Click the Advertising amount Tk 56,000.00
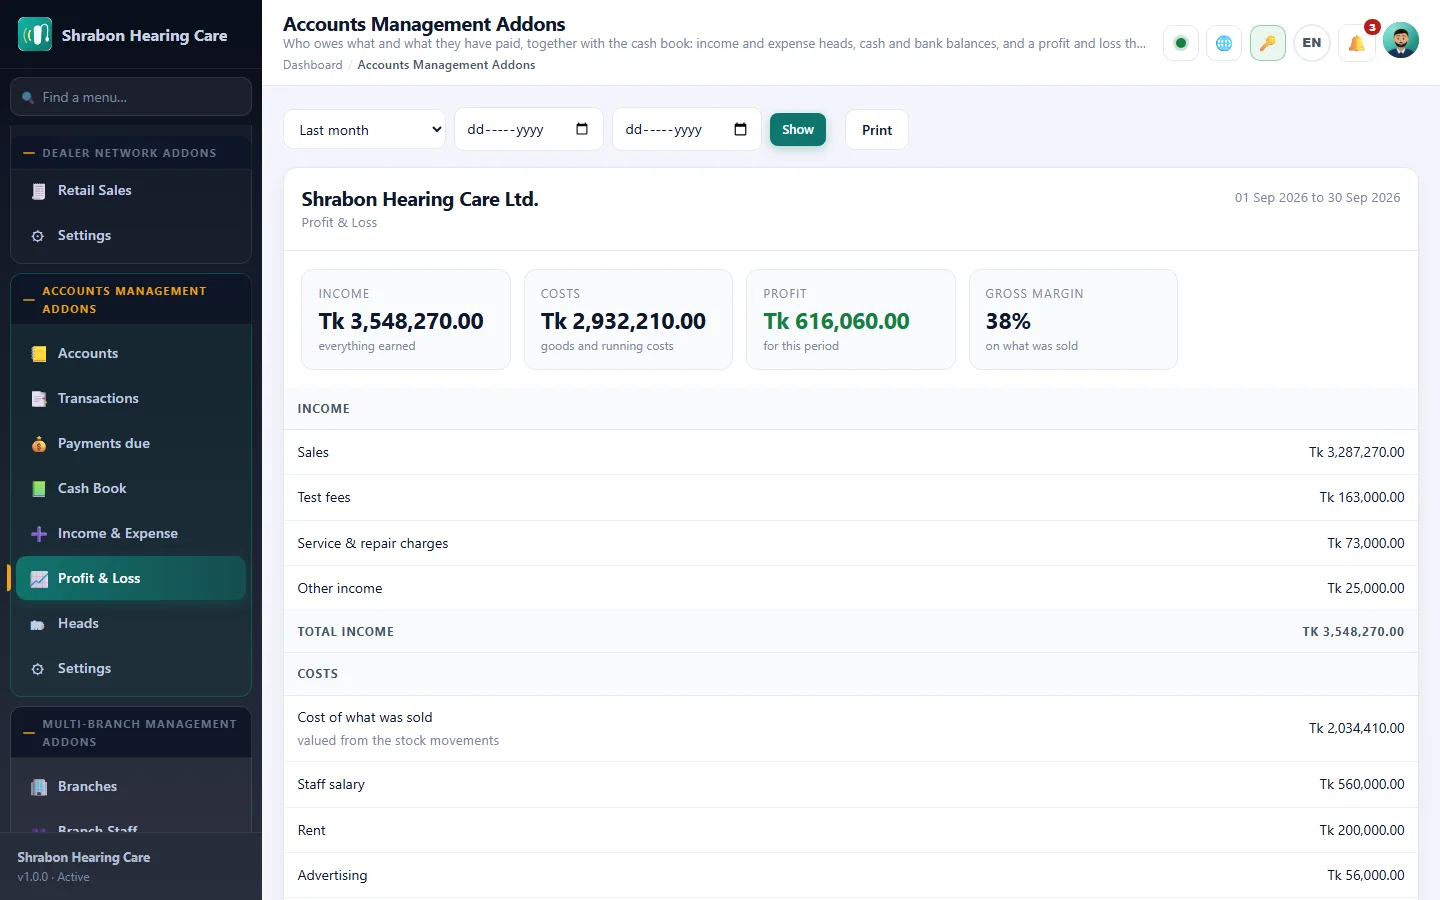1440x900 pixels. pyautogui.click(x=1366, y=876)
